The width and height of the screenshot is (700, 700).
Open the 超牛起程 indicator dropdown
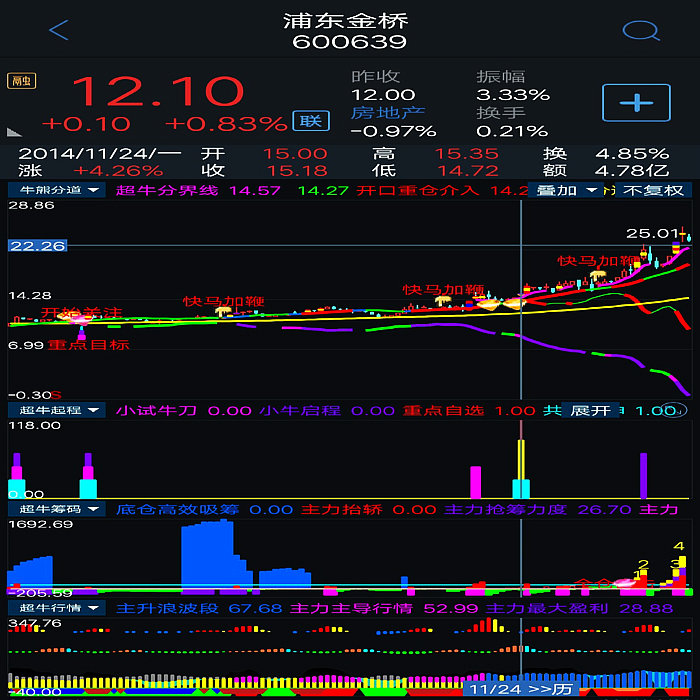tap(56, 410)
